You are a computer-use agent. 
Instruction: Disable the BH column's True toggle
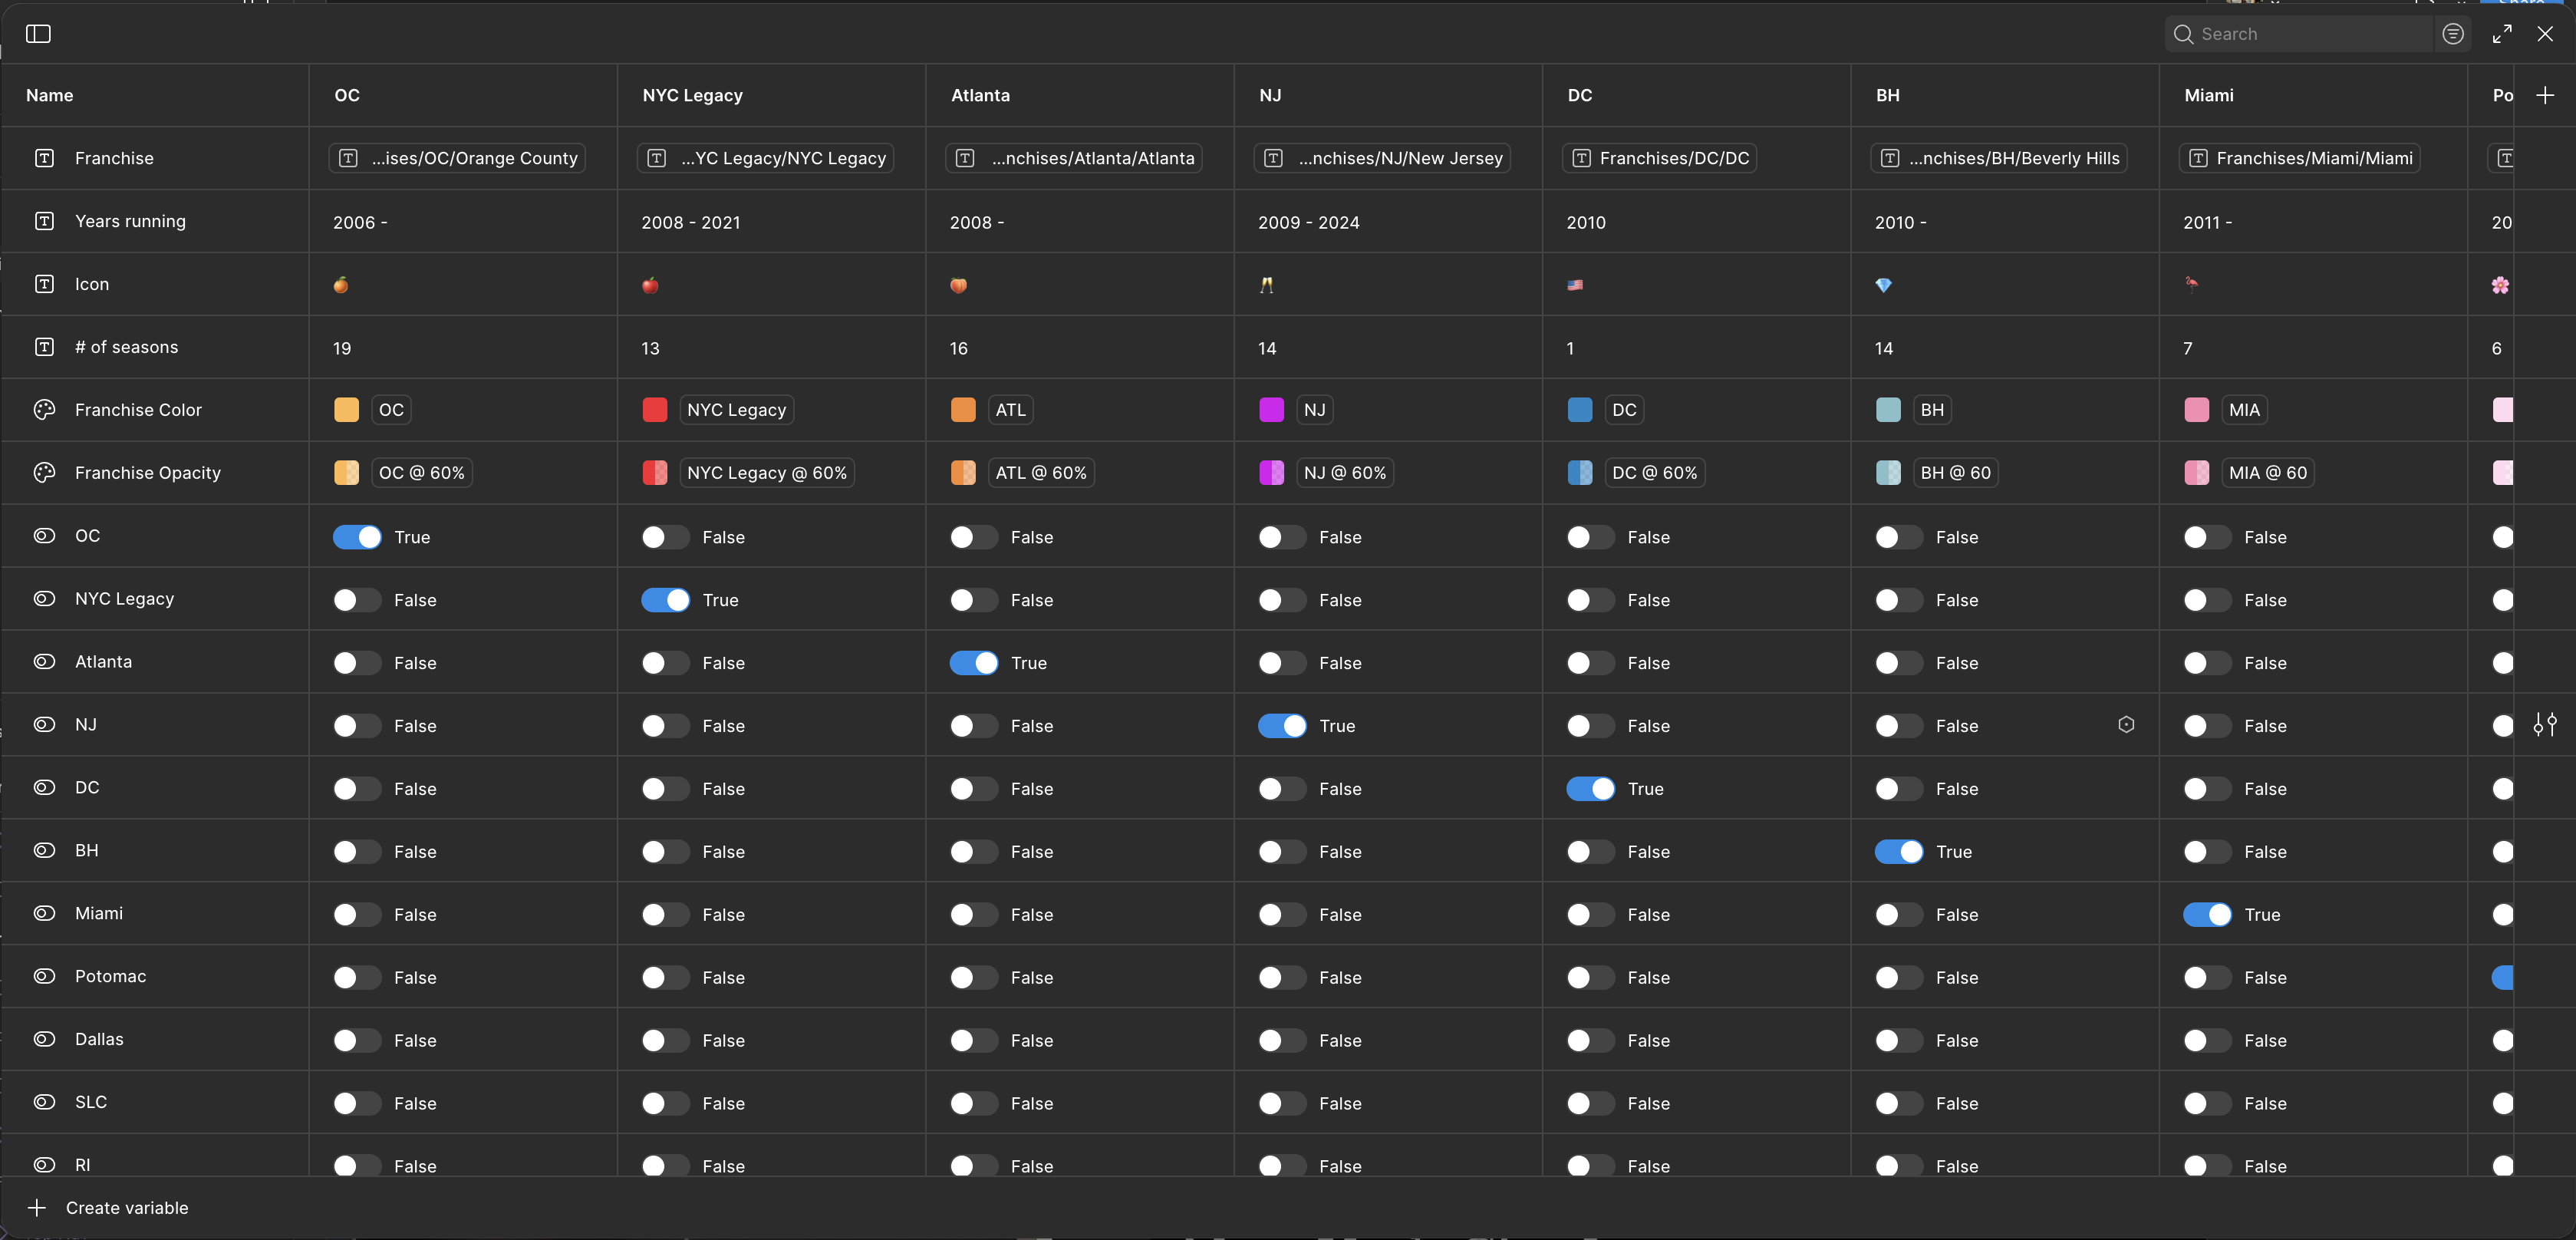coord(1898,851)
